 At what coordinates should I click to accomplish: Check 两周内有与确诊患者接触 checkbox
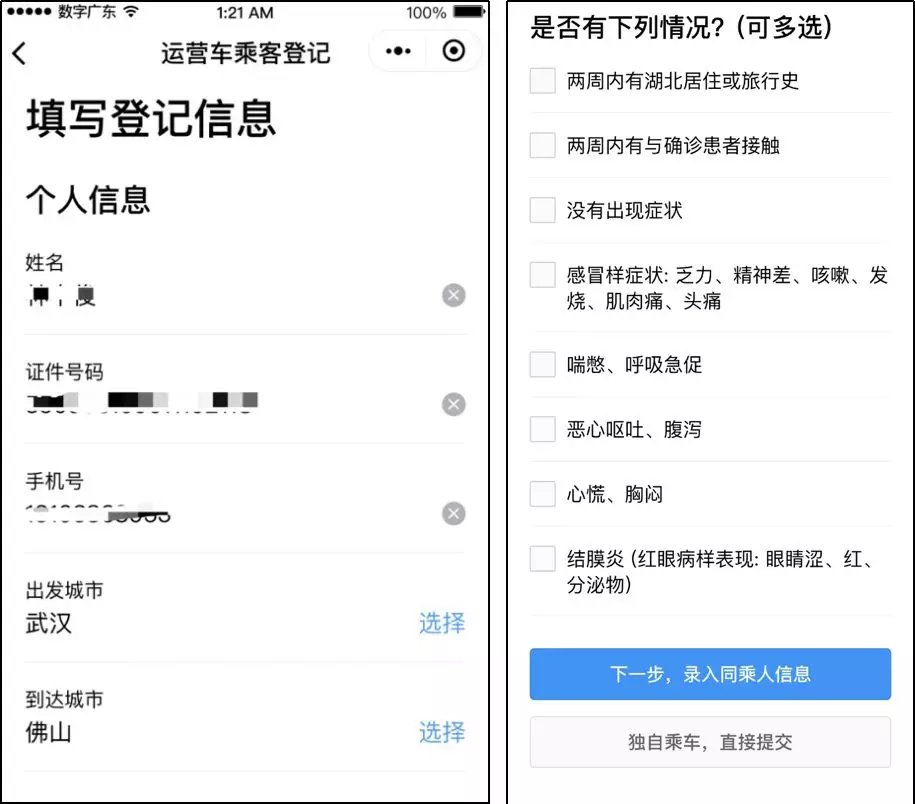(x=542, y=145)
